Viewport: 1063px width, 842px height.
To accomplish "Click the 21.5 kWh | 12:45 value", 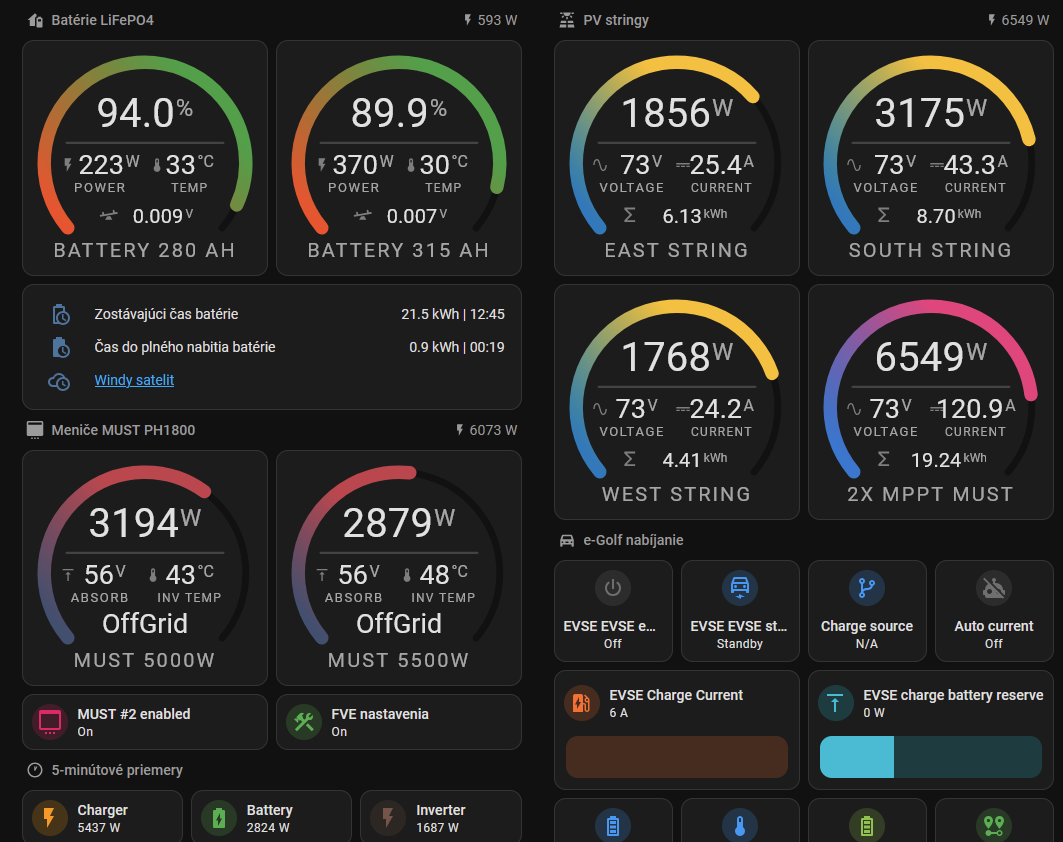I will [x=453, y=315].
